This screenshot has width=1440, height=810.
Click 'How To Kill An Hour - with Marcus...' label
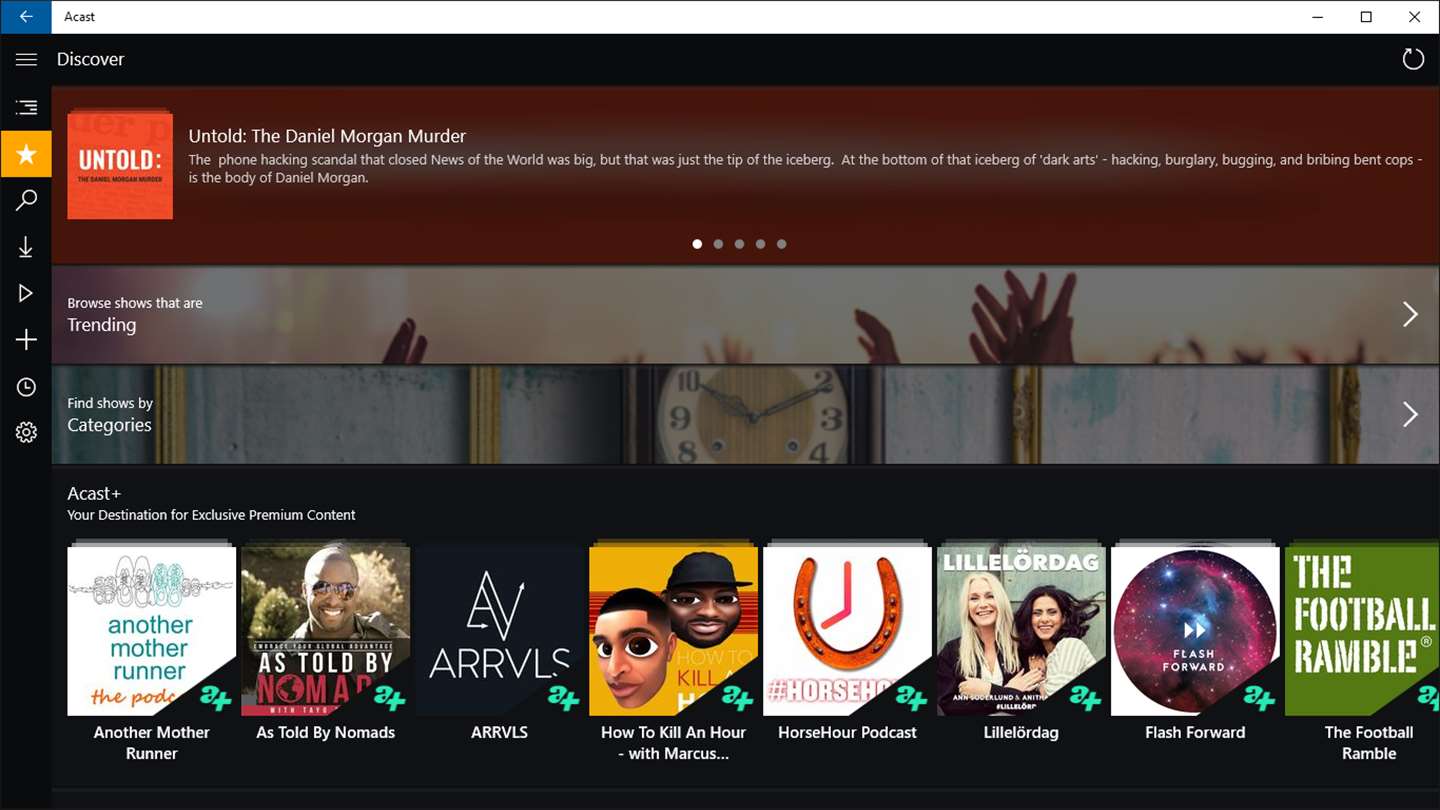pos(674,743)
